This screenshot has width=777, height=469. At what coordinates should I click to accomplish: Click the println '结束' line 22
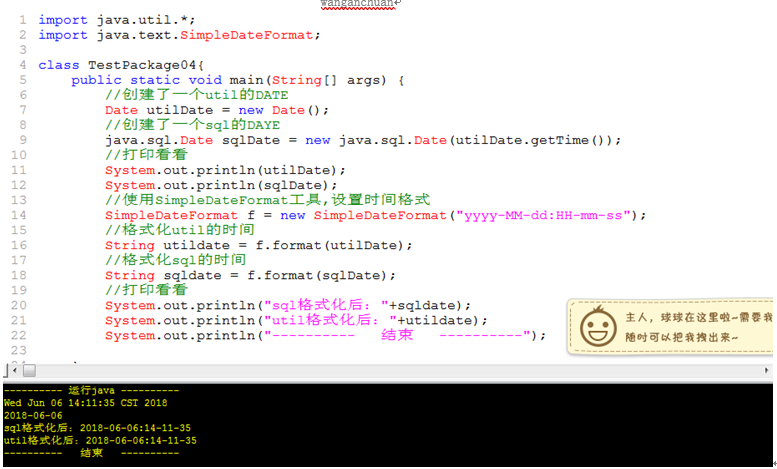click(x=325, y=336)
